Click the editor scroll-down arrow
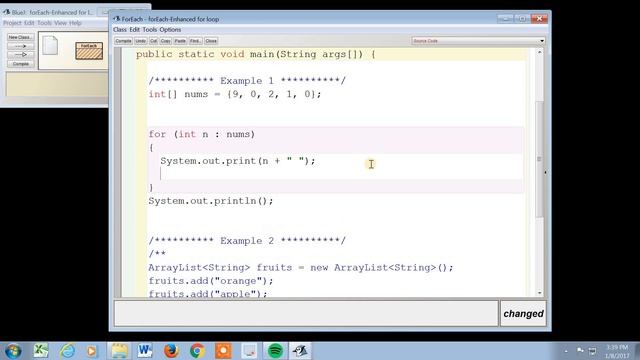The image size is (640, 360). tap(540, 293)
